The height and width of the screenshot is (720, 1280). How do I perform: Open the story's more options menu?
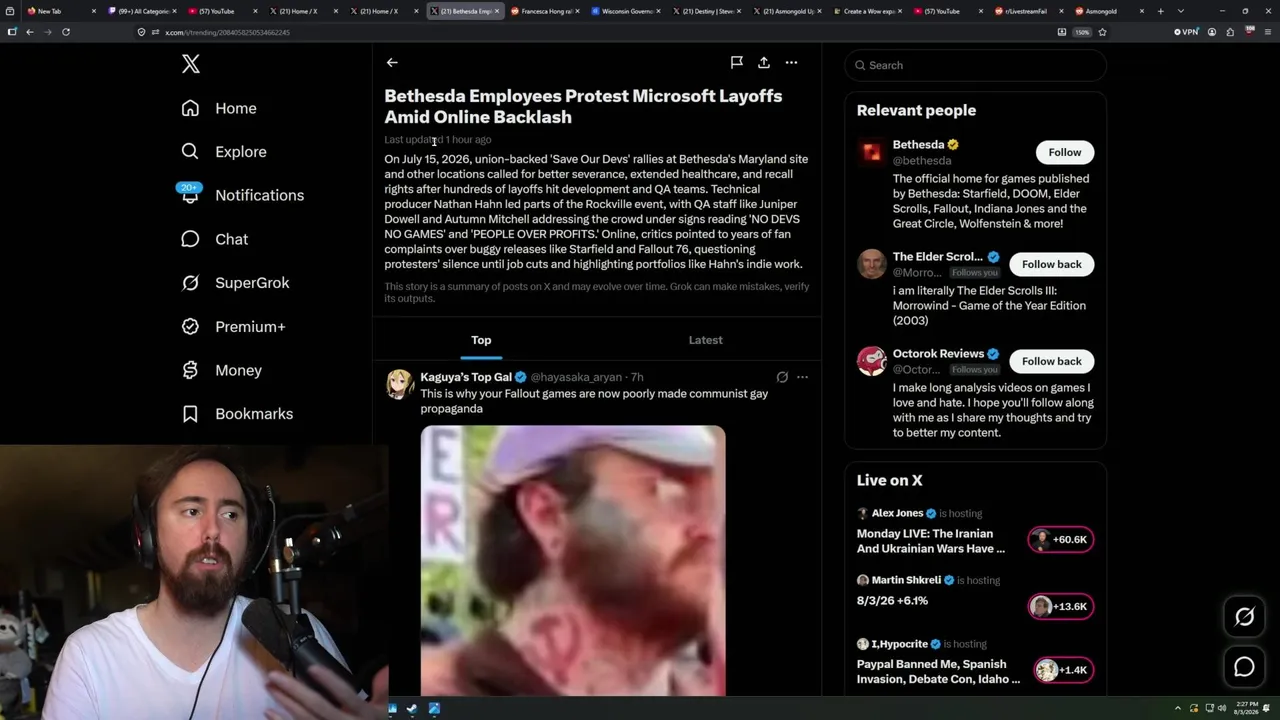click(x=791, y=62)
